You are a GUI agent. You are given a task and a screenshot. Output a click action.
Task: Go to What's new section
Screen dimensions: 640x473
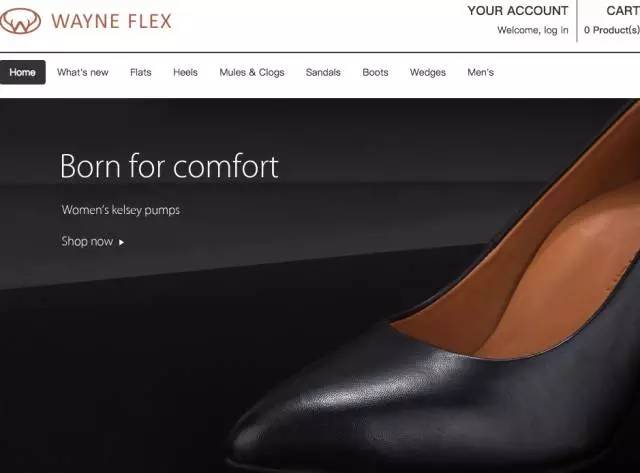pos(82,72)
